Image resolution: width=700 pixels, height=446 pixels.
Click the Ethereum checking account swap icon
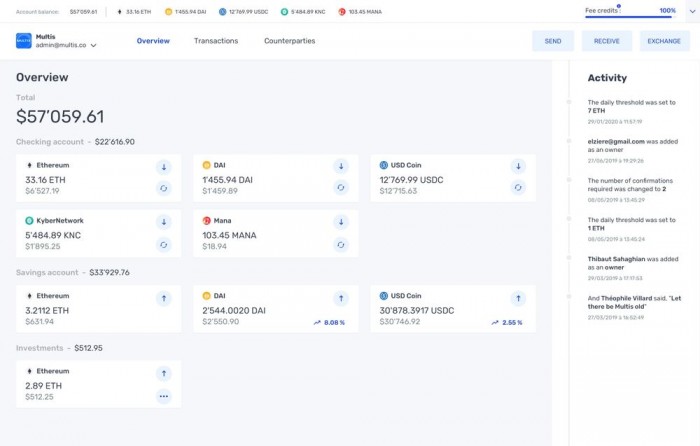(x=164, y=187)
